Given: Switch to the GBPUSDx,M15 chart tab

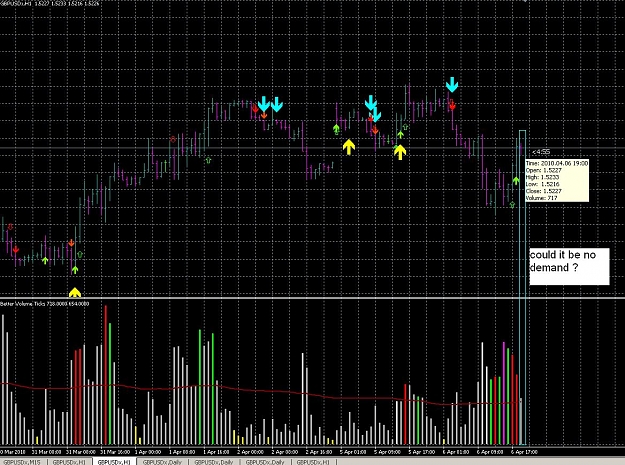Looking at the screenshot, I should point(24,462).
